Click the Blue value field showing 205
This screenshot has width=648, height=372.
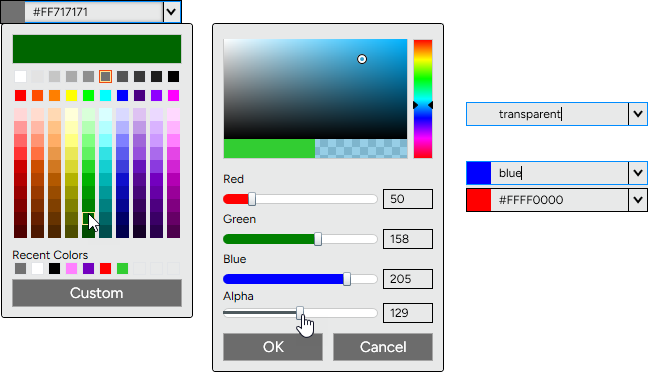[x=408, y=279]
